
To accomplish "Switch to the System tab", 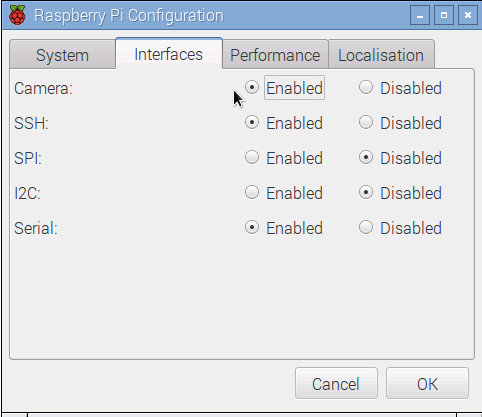I will 63,55.
